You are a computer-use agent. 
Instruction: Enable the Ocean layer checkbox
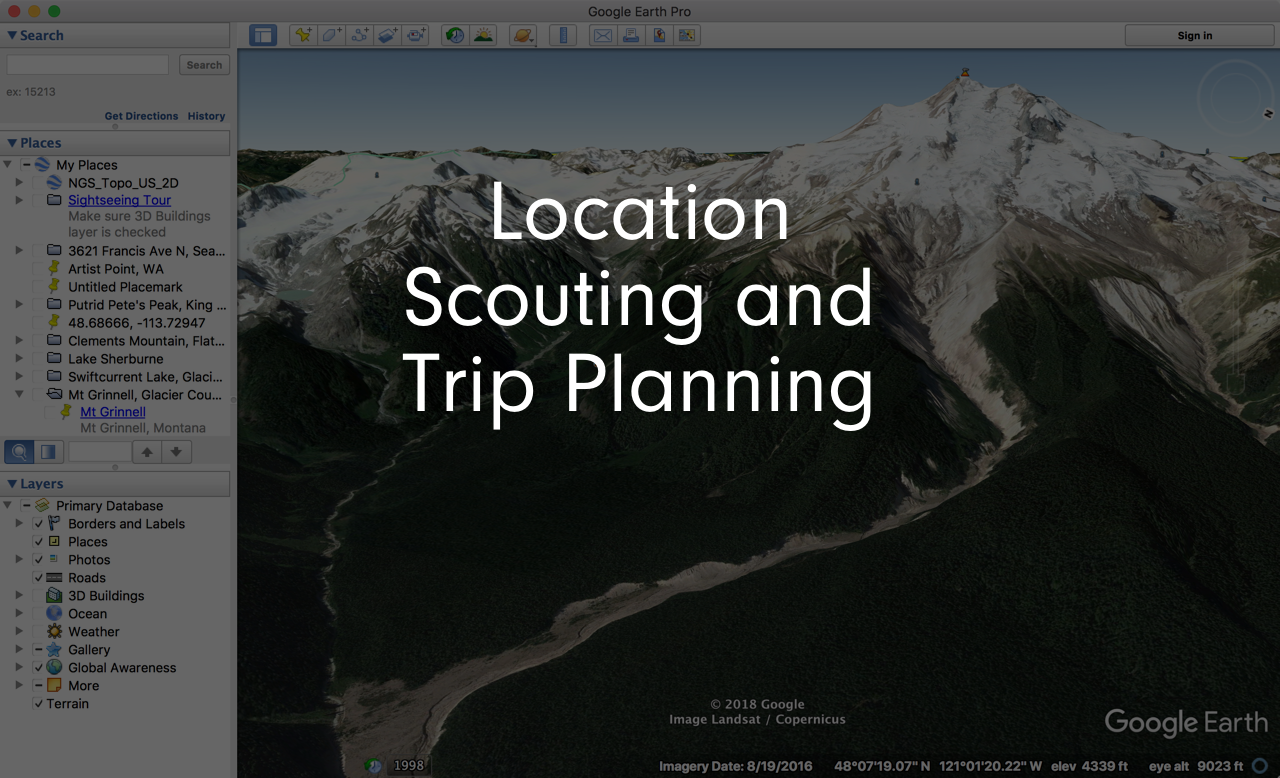point(39,614)
